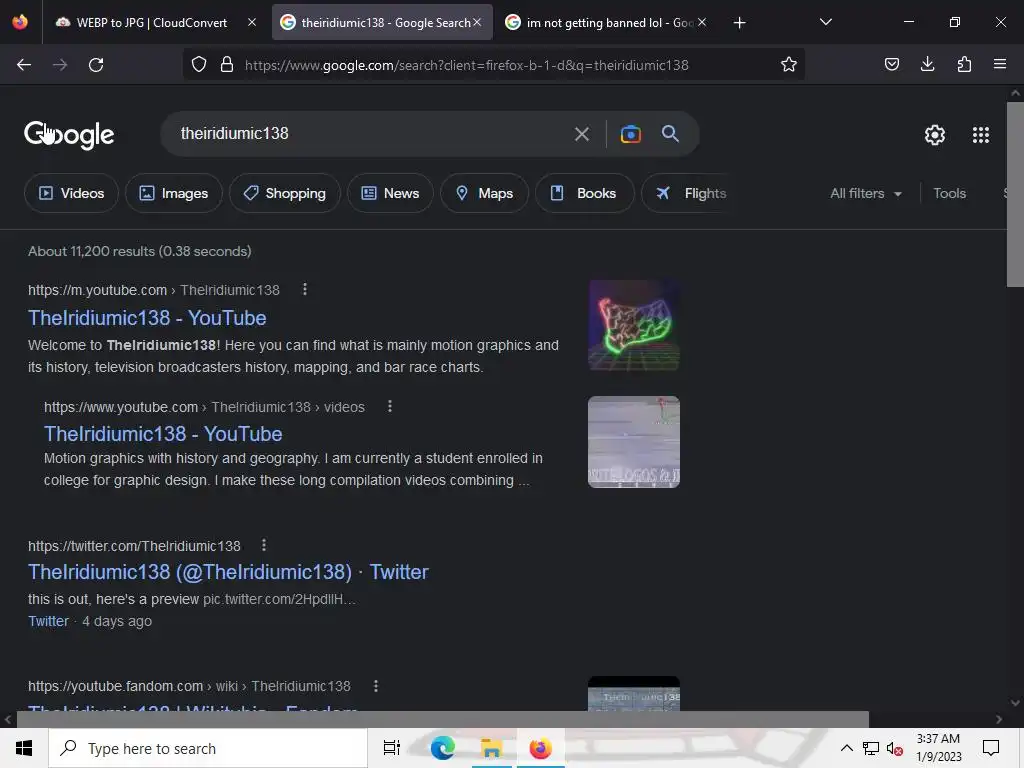This screenshot has width=1024, height=768.
Task: Click the Firefox back arrow
Action: pyautogui.click(x=24, y=65)
